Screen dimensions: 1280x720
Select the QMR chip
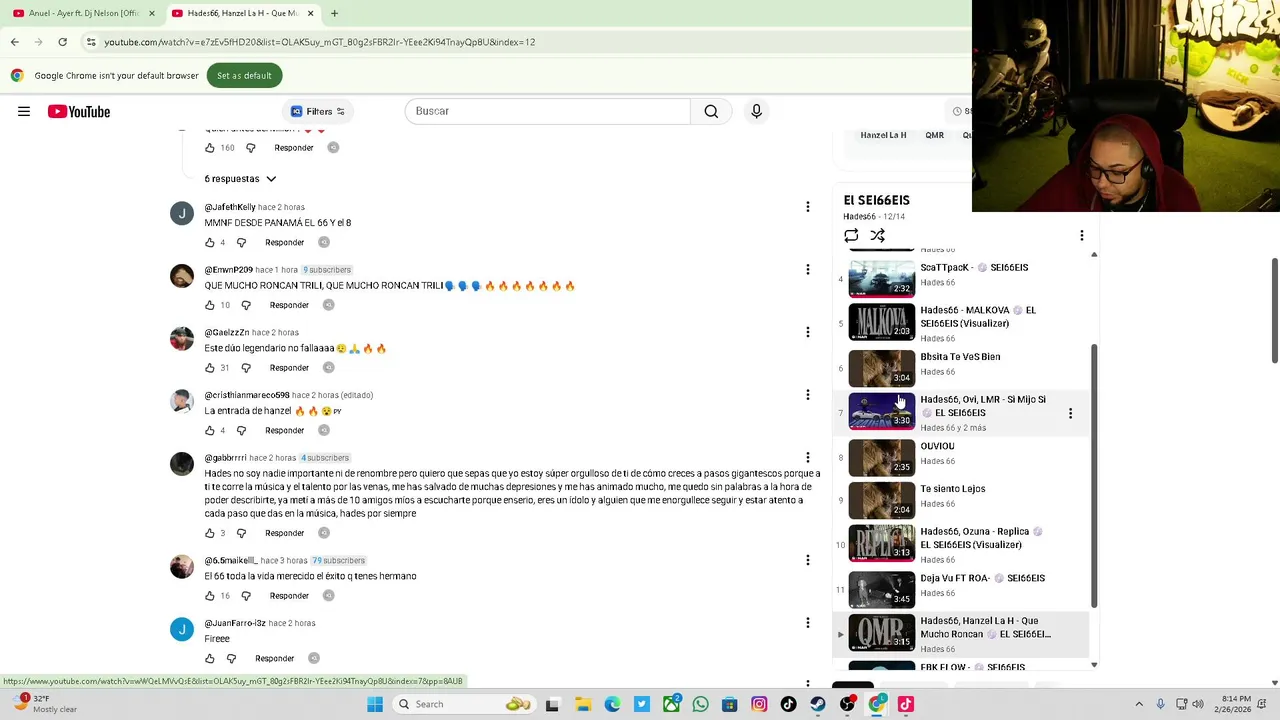point(934,135)
